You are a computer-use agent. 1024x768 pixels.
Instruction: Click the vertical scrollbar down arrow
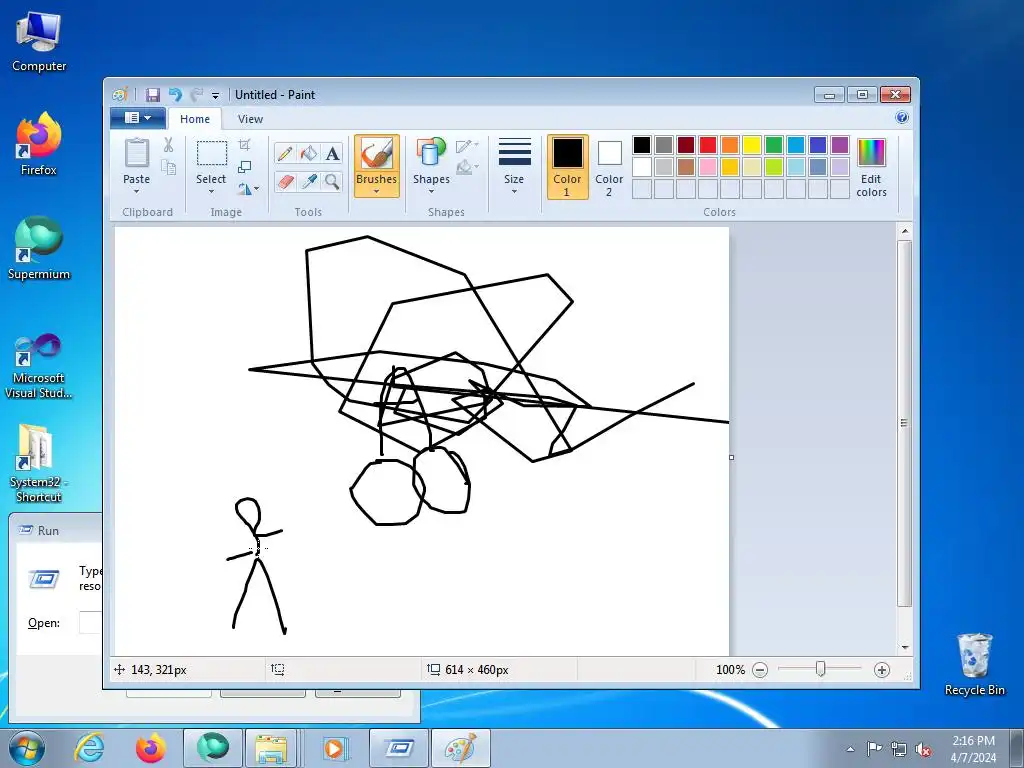[x=904, y=648]
